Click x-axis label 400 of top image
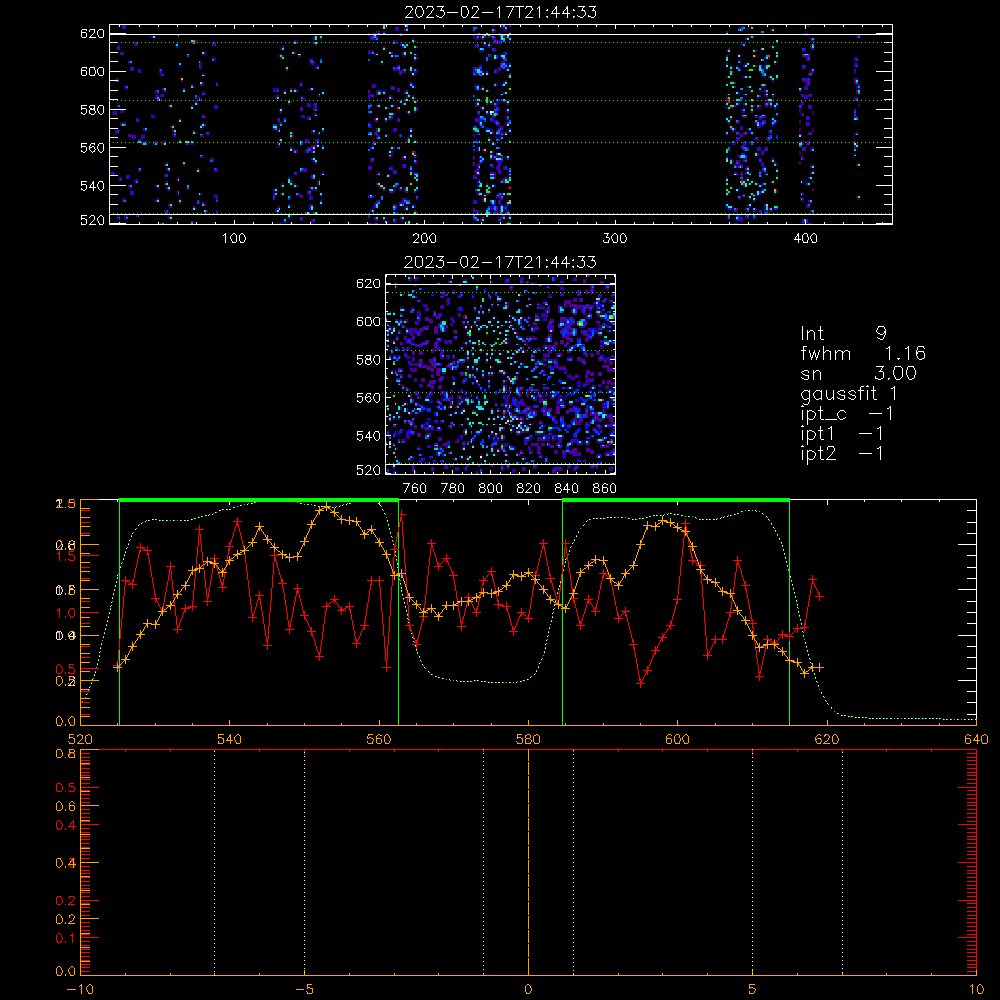Viewport: 1000px width, 1000px height. (805, 239)
